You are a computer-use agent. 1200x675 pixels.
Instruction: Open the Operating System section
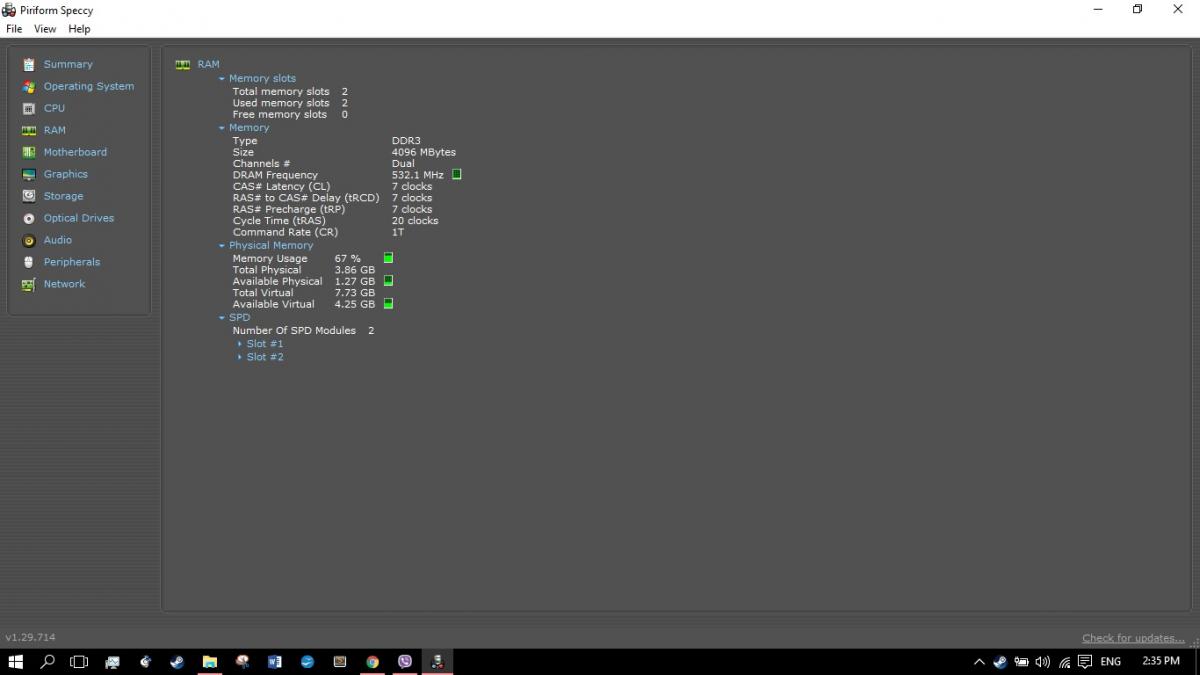click(88, 86)
